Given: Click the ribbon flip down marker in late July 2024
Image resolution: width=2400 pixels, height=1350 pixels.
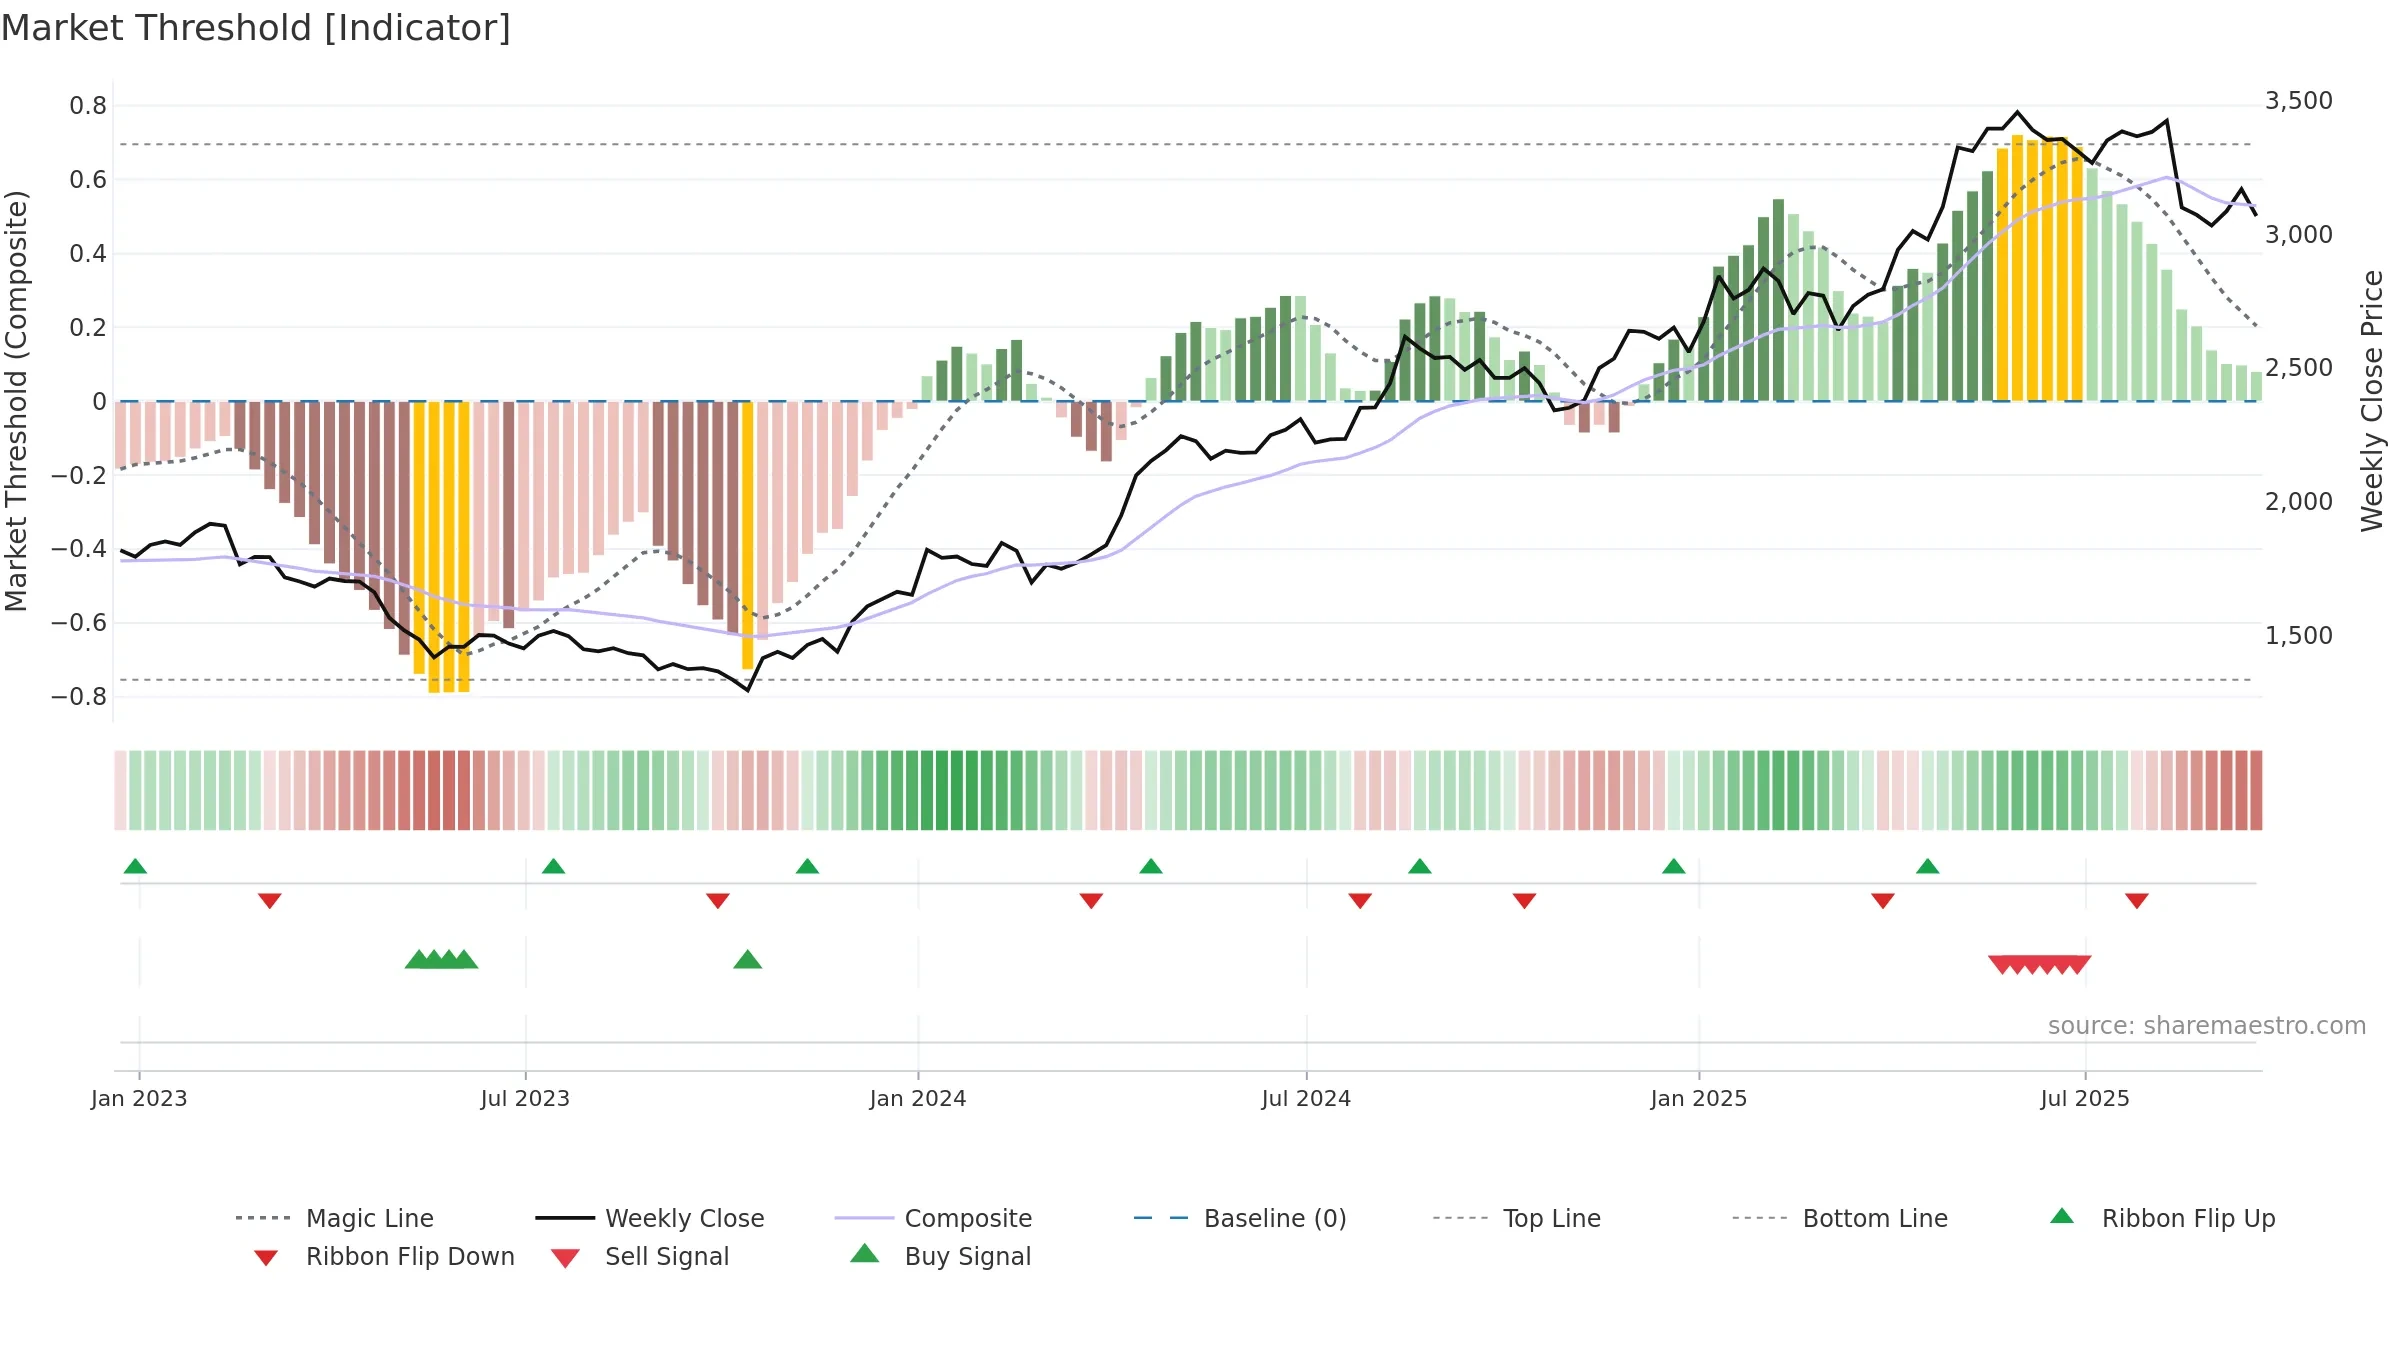Looking at the screenshot, I should pos(1360,901).
